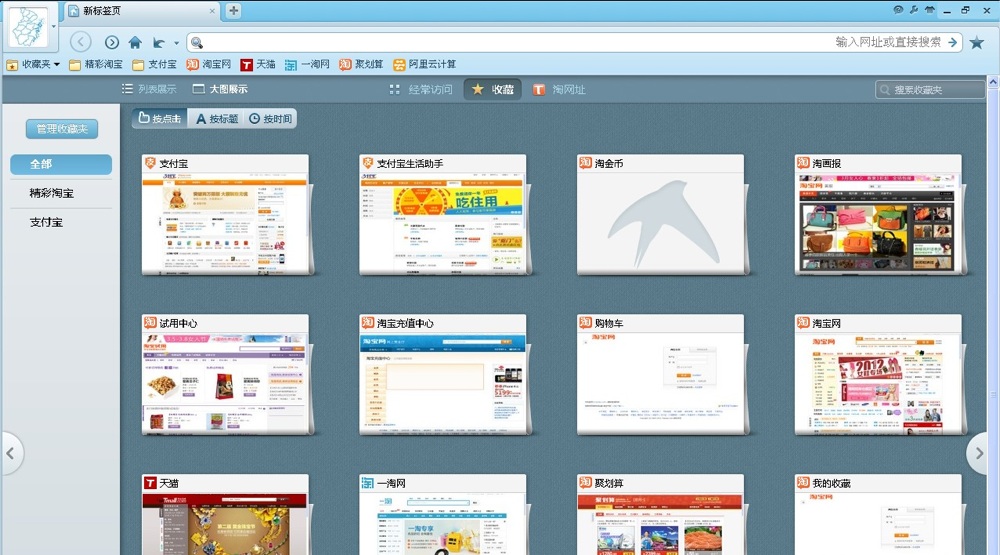Open the 淘画报 thumbnail card
The image size is (1000, 555).
tap(878, 215)
